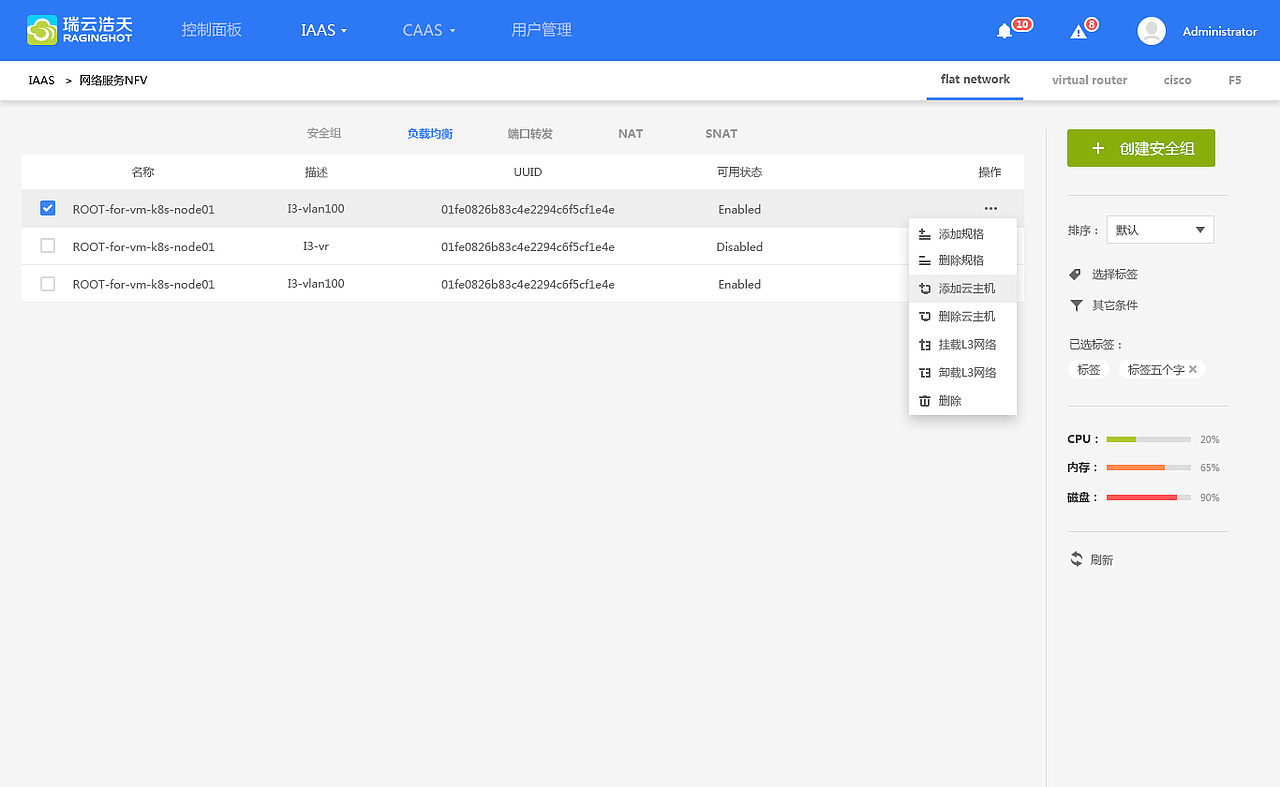The image size is (1280, 787).
Task: Click the 名称 column header
Action: click(143, 172)
